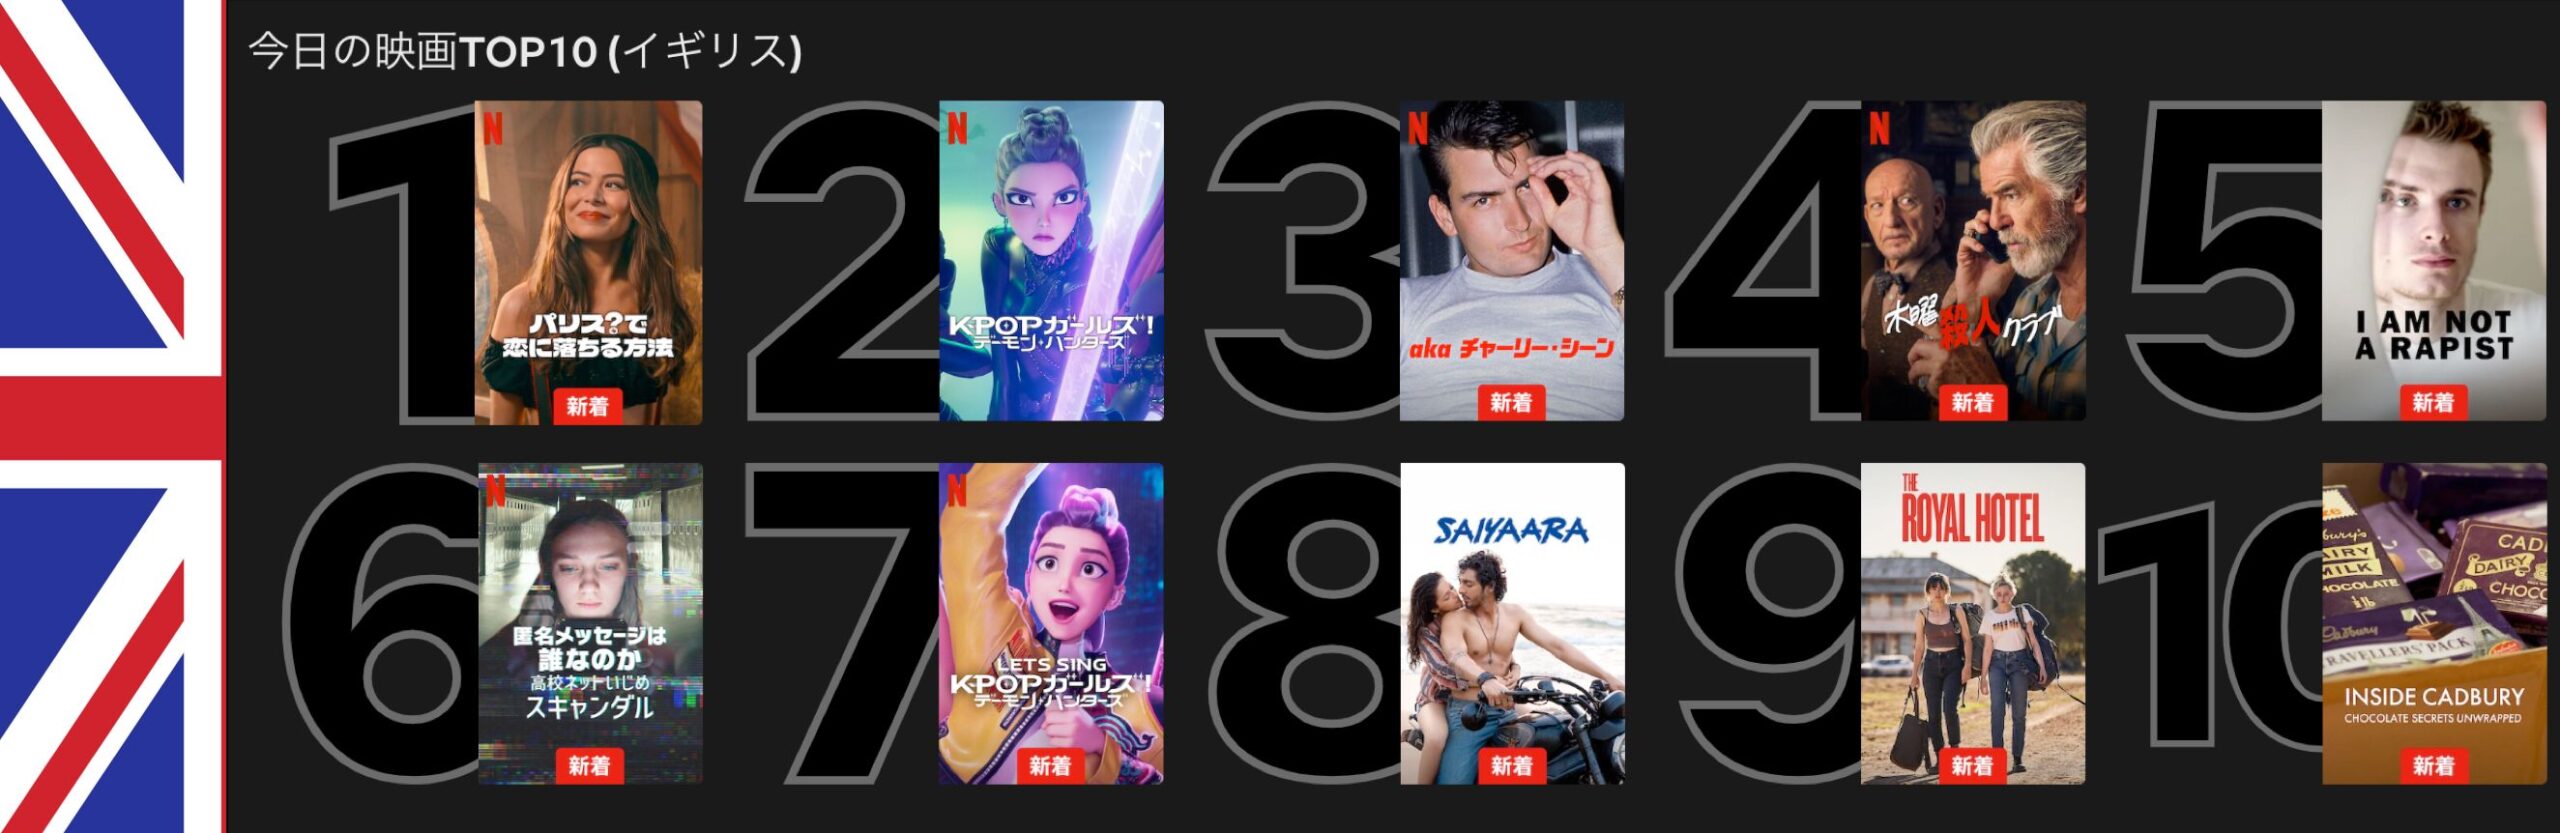
Task: Click Netflix N logo on Thursday Murder Club poster
Action: [1880, 128]
